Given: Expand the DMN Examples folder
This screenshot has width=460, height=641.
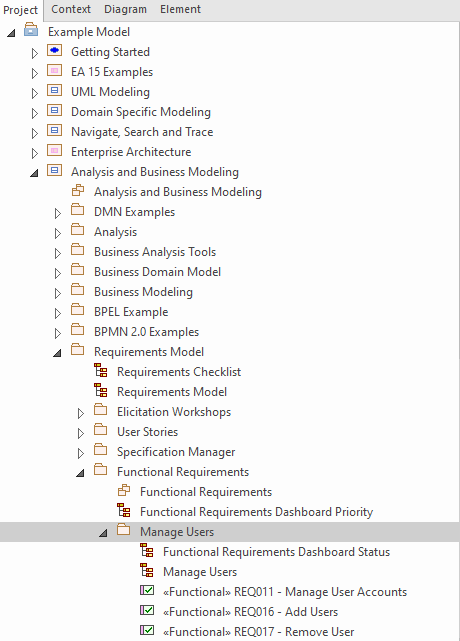Looking at the screenshot, I should tap(58, 213).
